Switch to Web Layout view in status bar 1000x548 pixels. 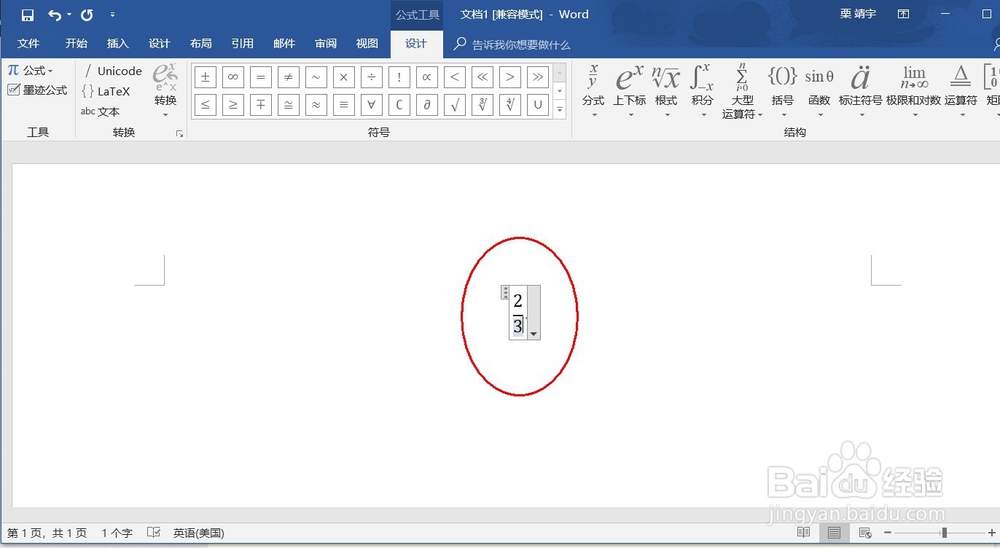865,532
